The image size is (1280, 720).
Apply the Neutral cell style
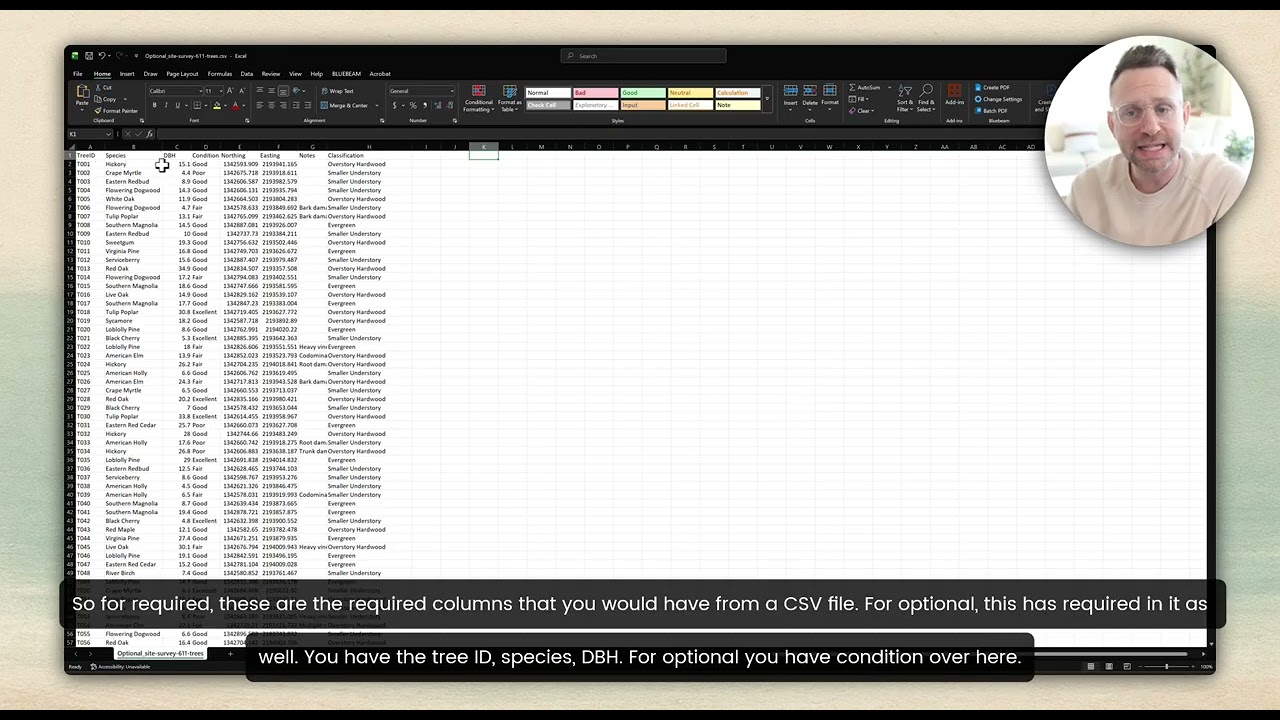[690, 93]
